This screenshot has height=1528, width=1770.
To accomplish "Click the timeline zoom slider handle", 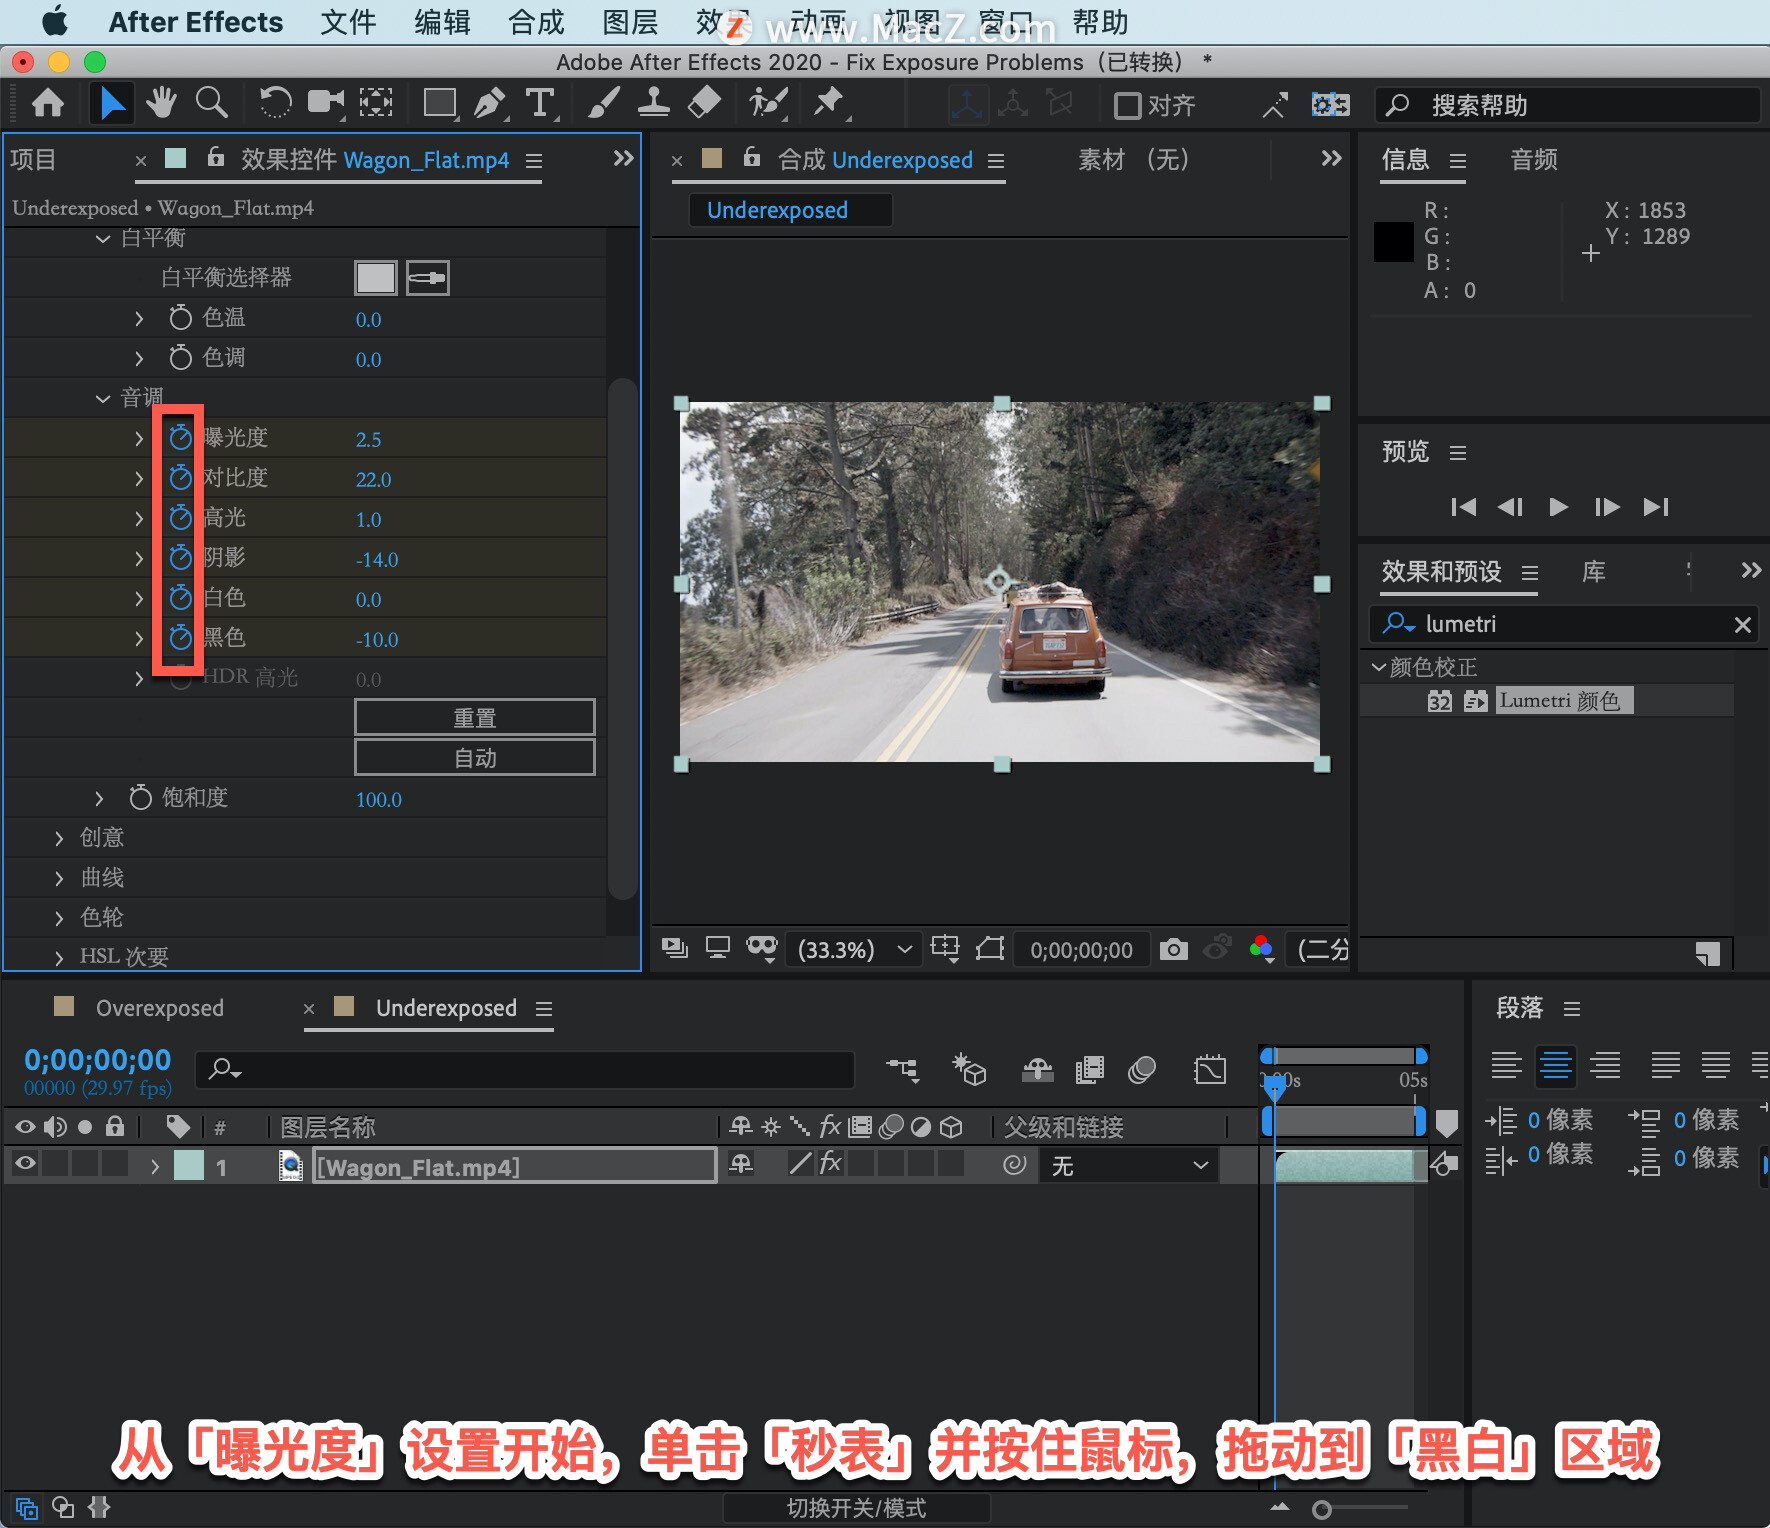I will pos(1322,1509).
